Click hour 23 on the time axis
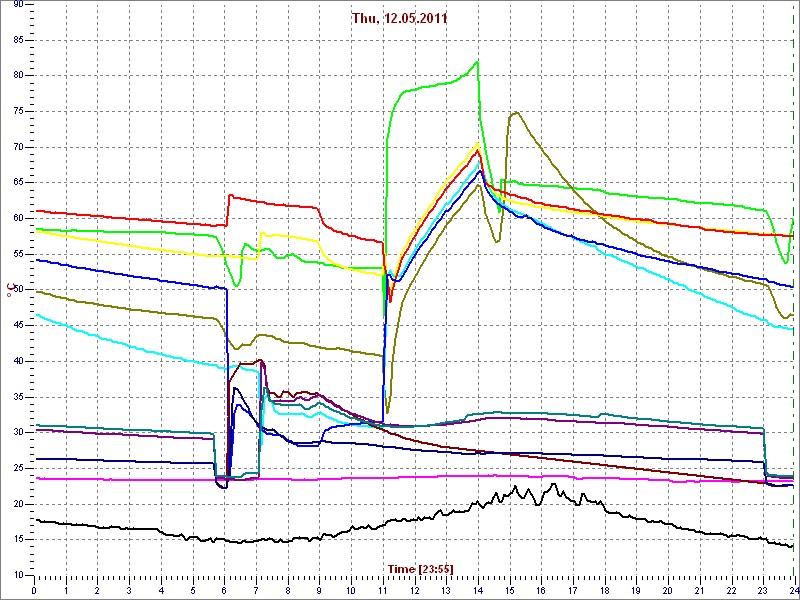800x600 pixels. [762, 590]
